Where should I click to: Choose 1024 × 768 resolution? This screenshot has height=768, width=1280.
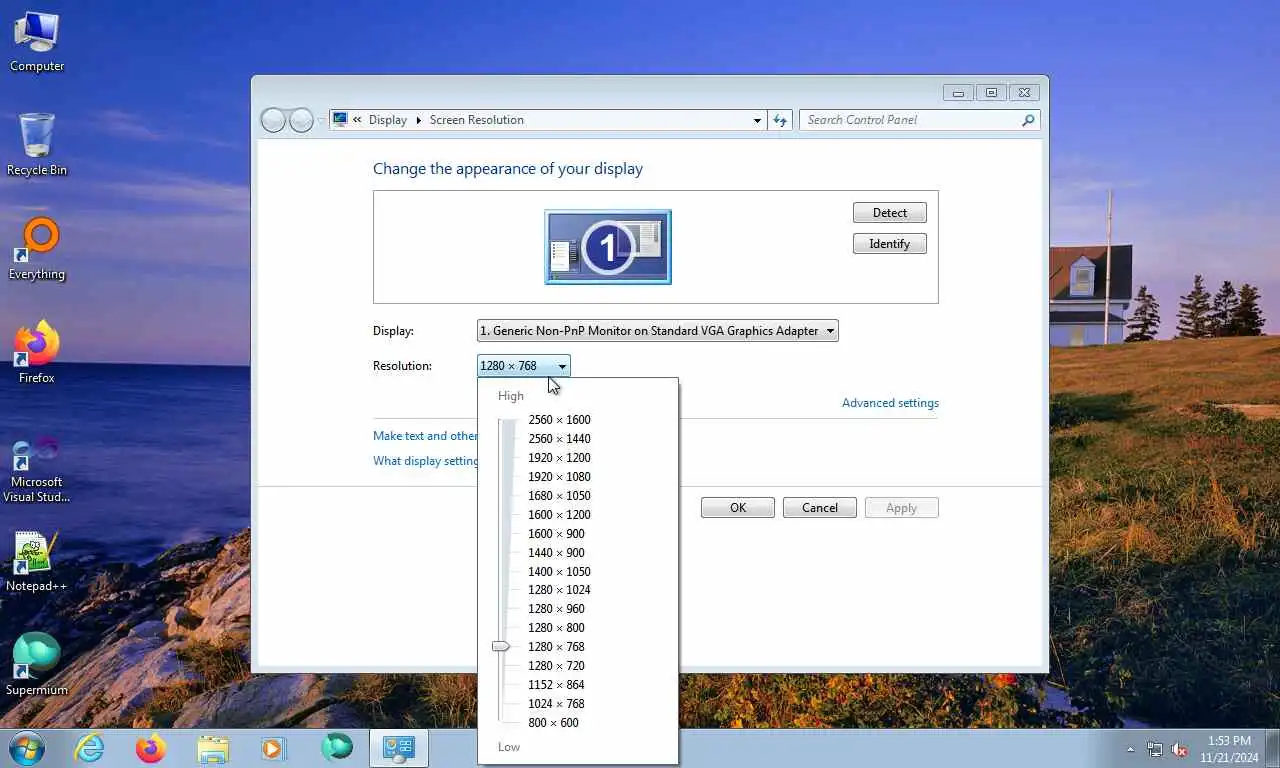pos(556,704)
